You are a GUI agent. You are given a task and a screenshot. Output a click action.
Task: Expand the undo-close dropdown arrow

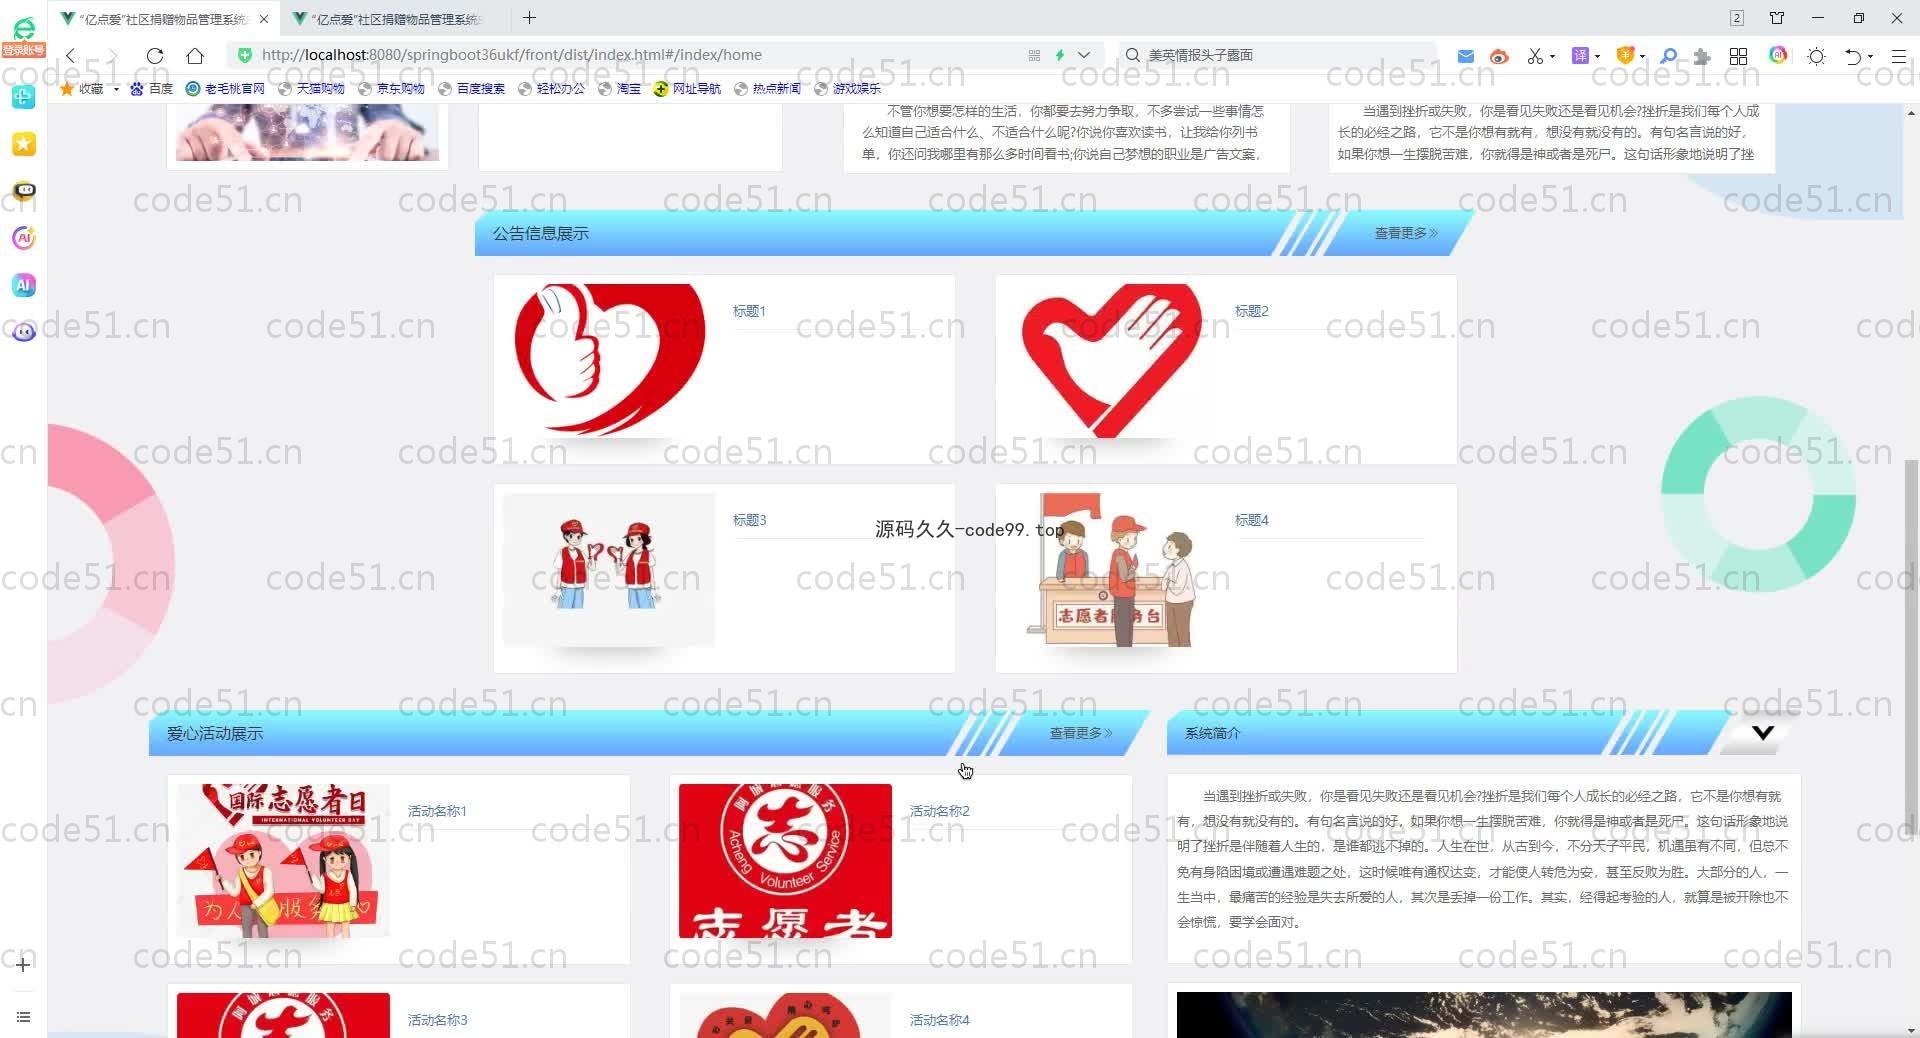coord(1871,56)
